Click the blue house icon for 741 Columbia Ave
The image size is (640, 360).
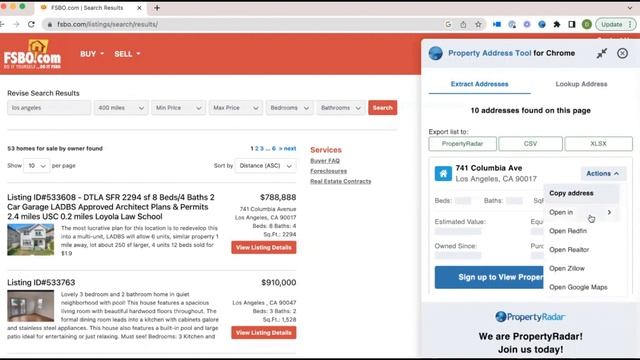pos(443,173)
